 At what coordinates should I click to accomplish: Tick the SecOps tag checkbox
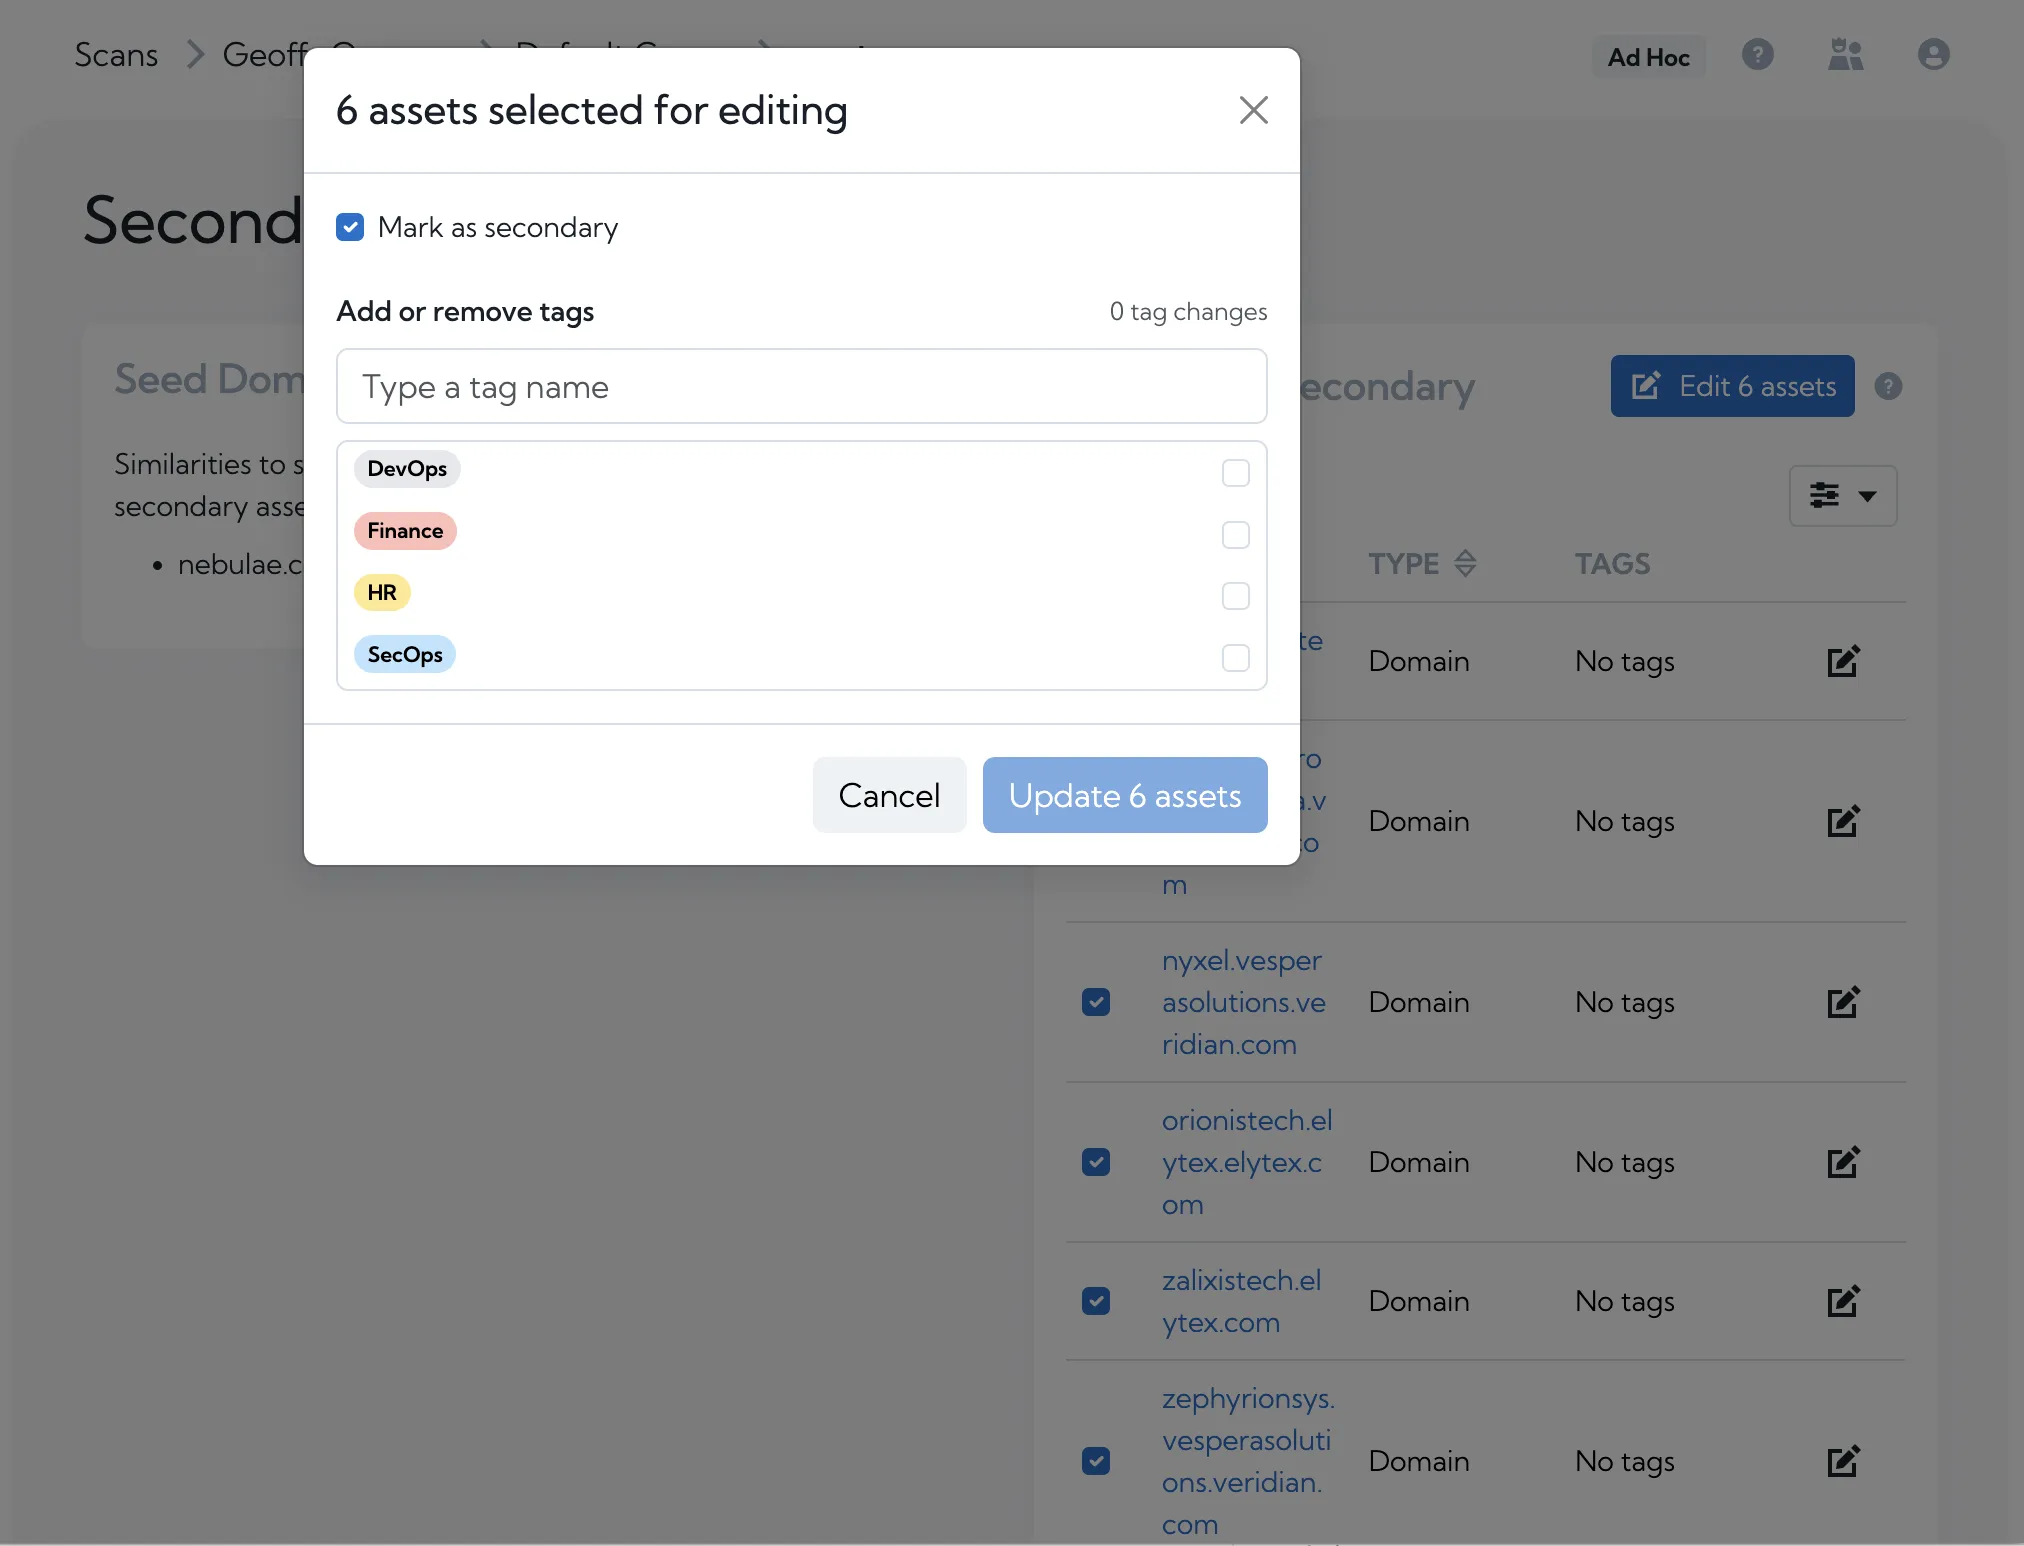[1236, 658]
